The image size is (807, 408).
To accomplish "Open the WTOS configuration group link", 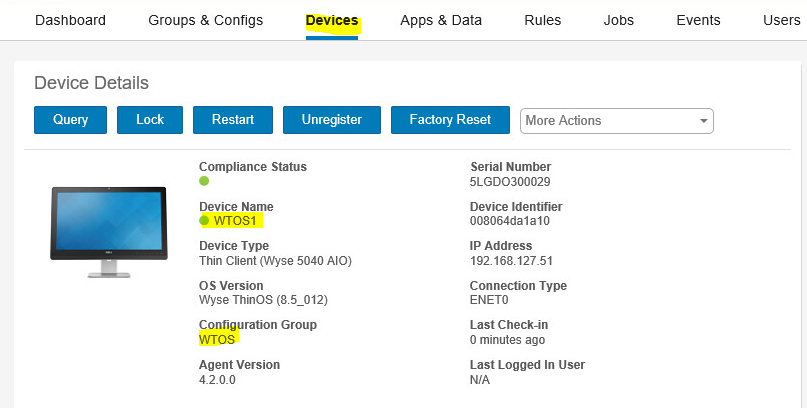I will click(x=217, y=340).
